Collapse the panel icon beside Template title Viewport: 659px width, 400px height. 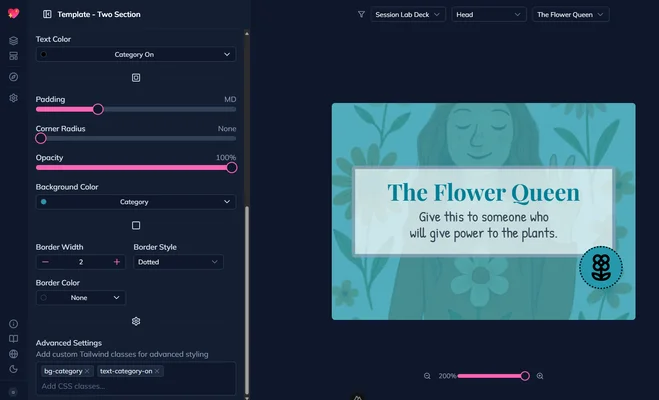[x=47, y=14]
